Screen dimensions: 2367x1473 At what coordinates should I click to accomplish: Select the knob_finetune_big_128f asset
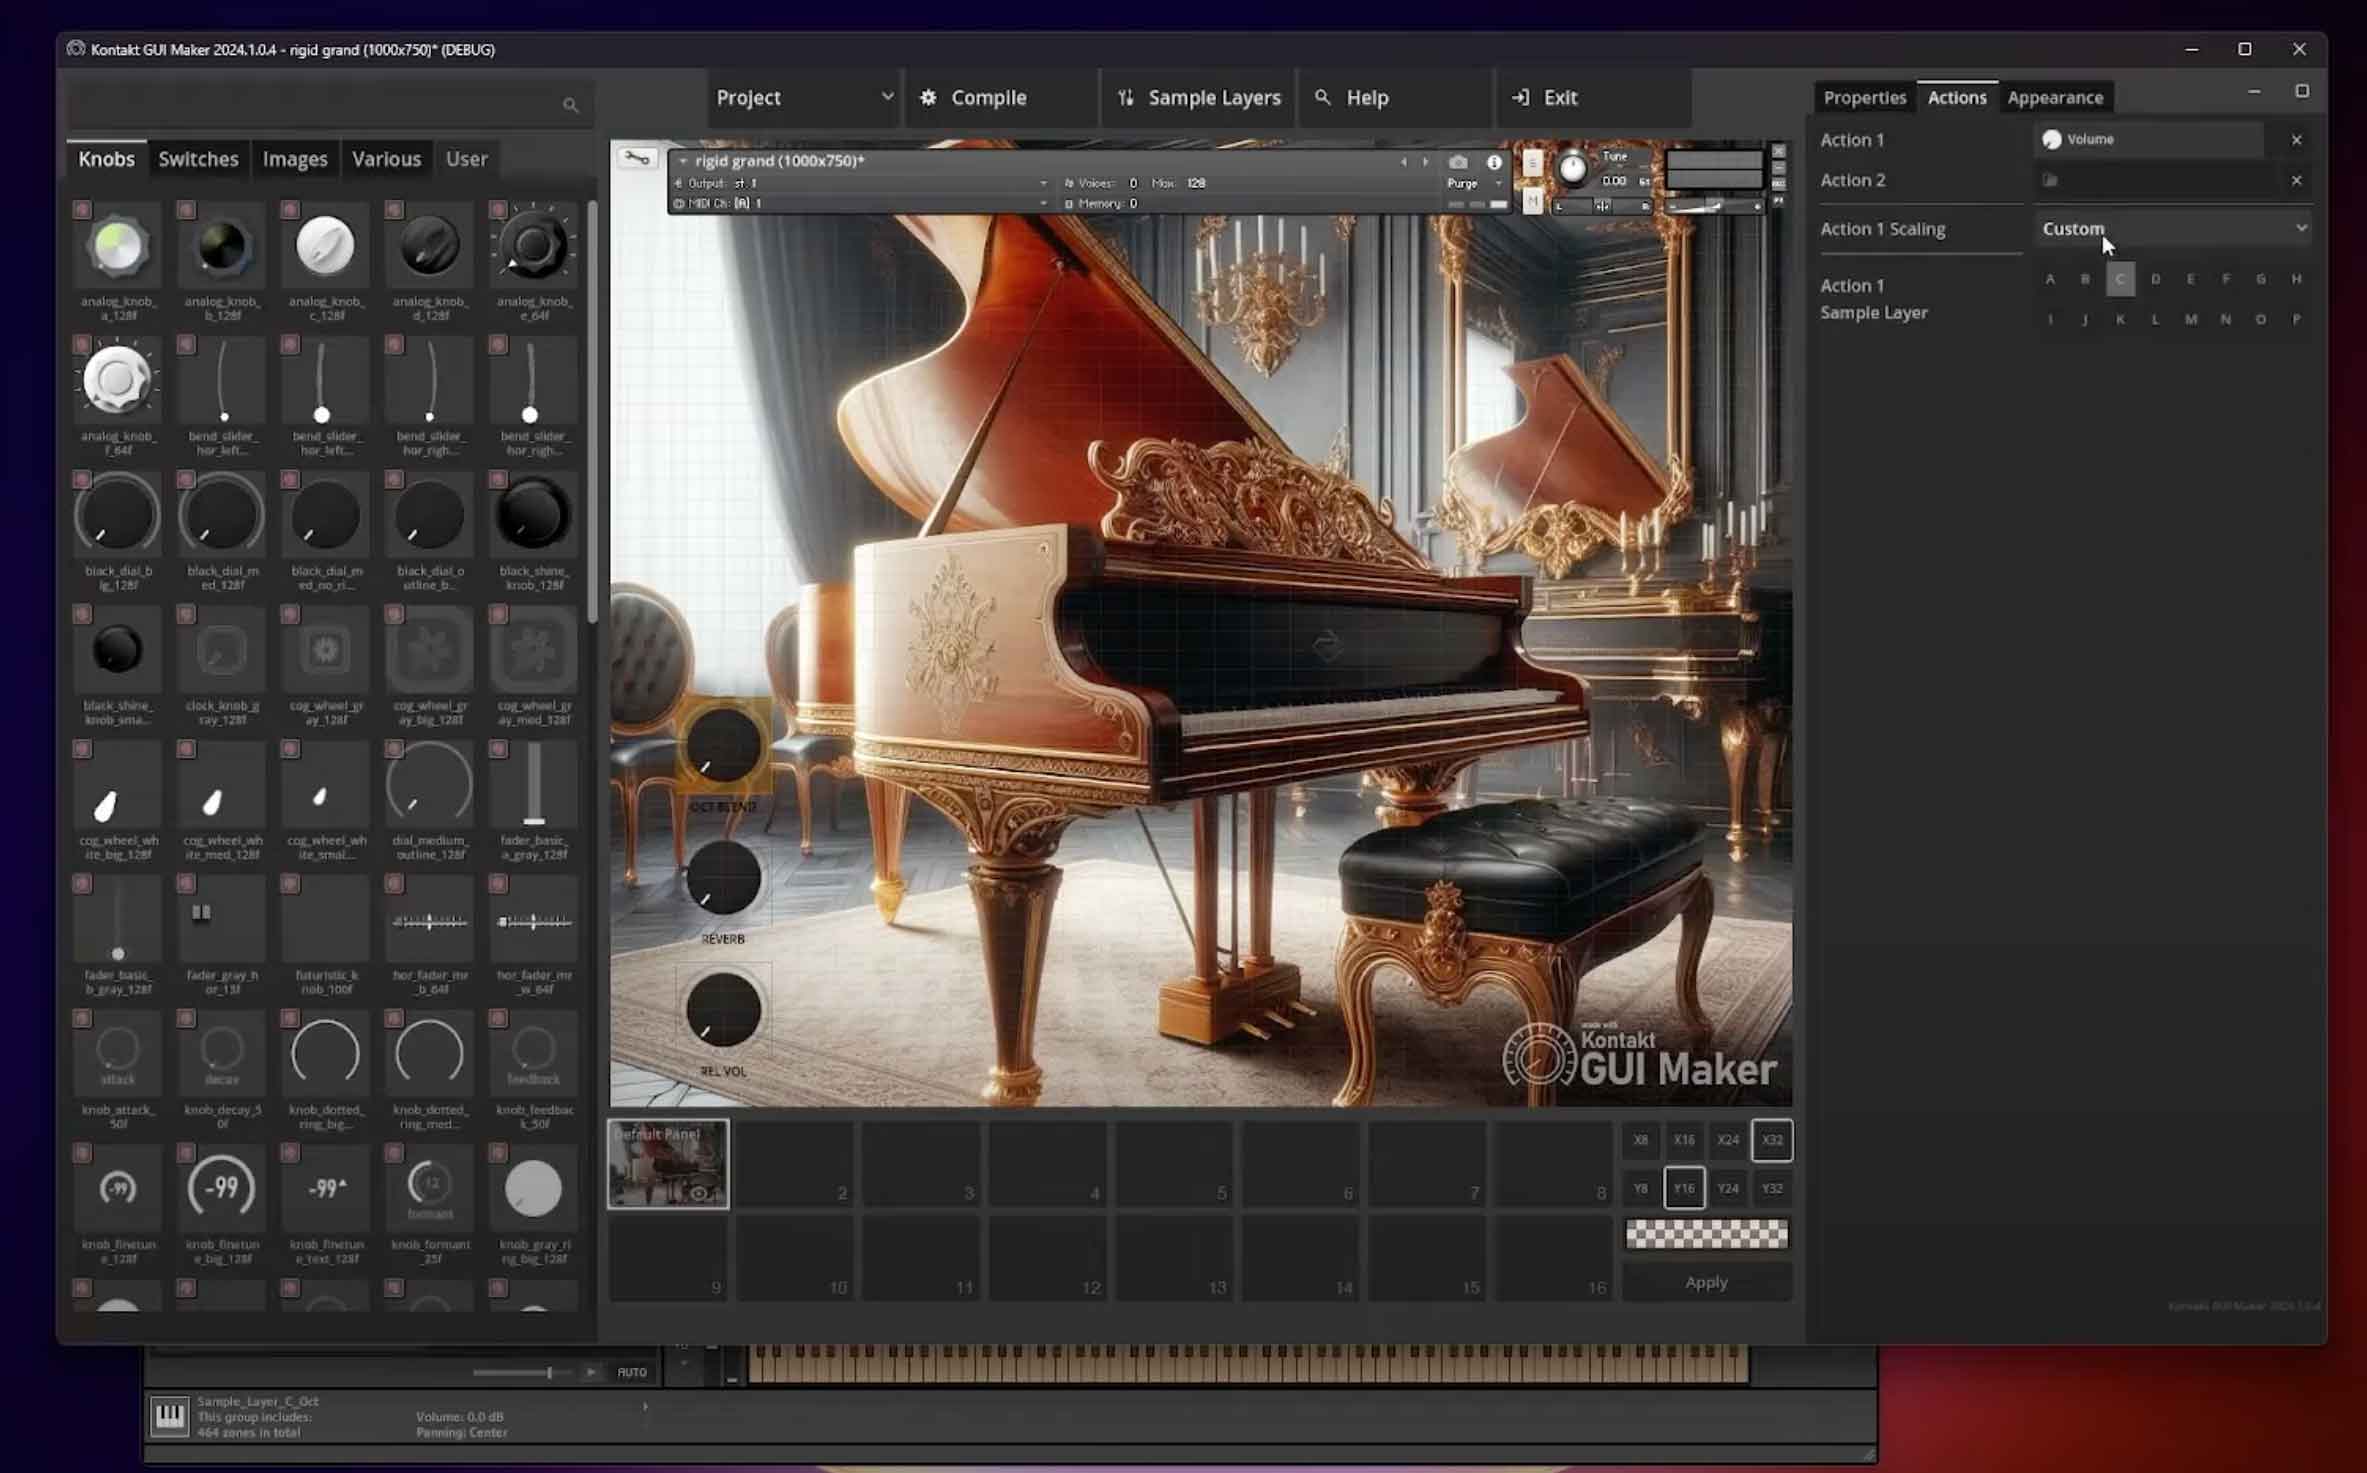click(x=222, y=1190)
